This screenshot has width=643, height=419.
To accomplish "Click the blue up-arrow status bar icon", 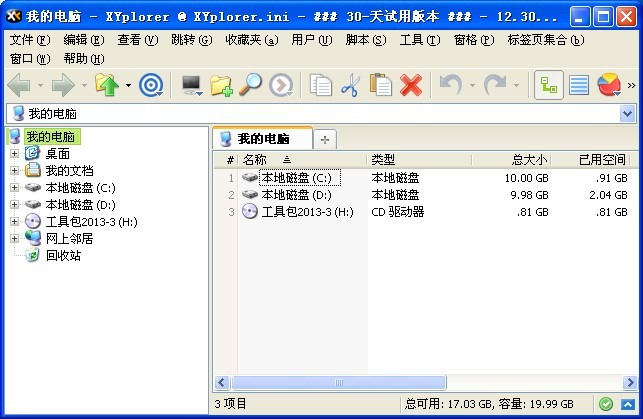I will (x=628, y=404).
